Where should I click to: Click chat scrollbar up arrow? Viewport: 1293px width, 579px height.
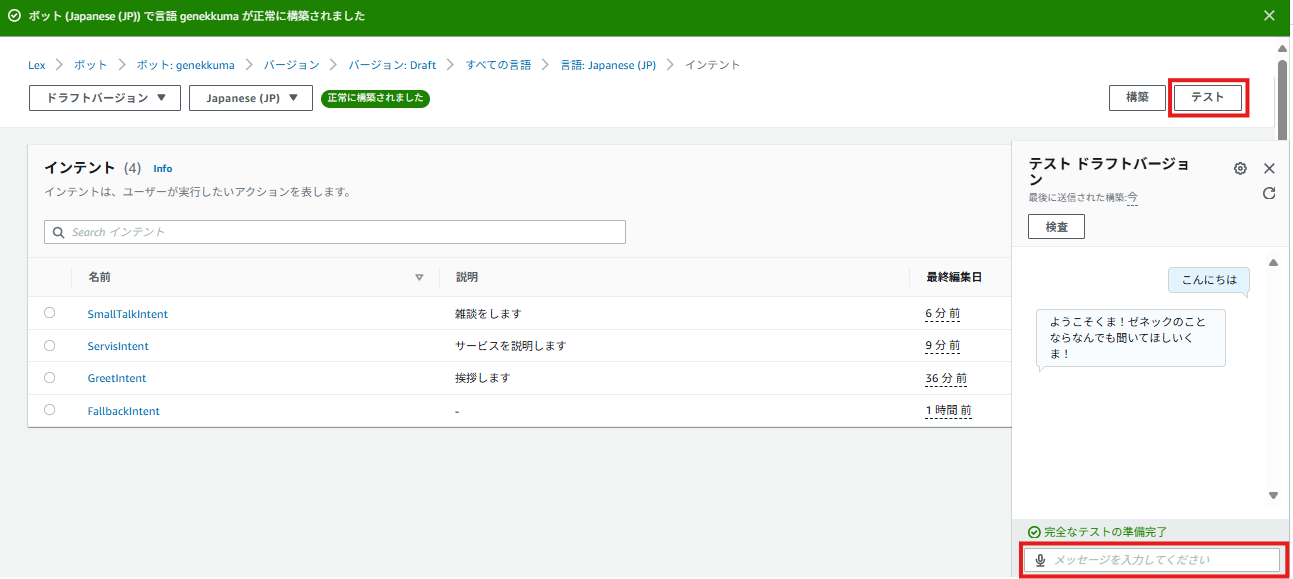tap(1273, 263)
